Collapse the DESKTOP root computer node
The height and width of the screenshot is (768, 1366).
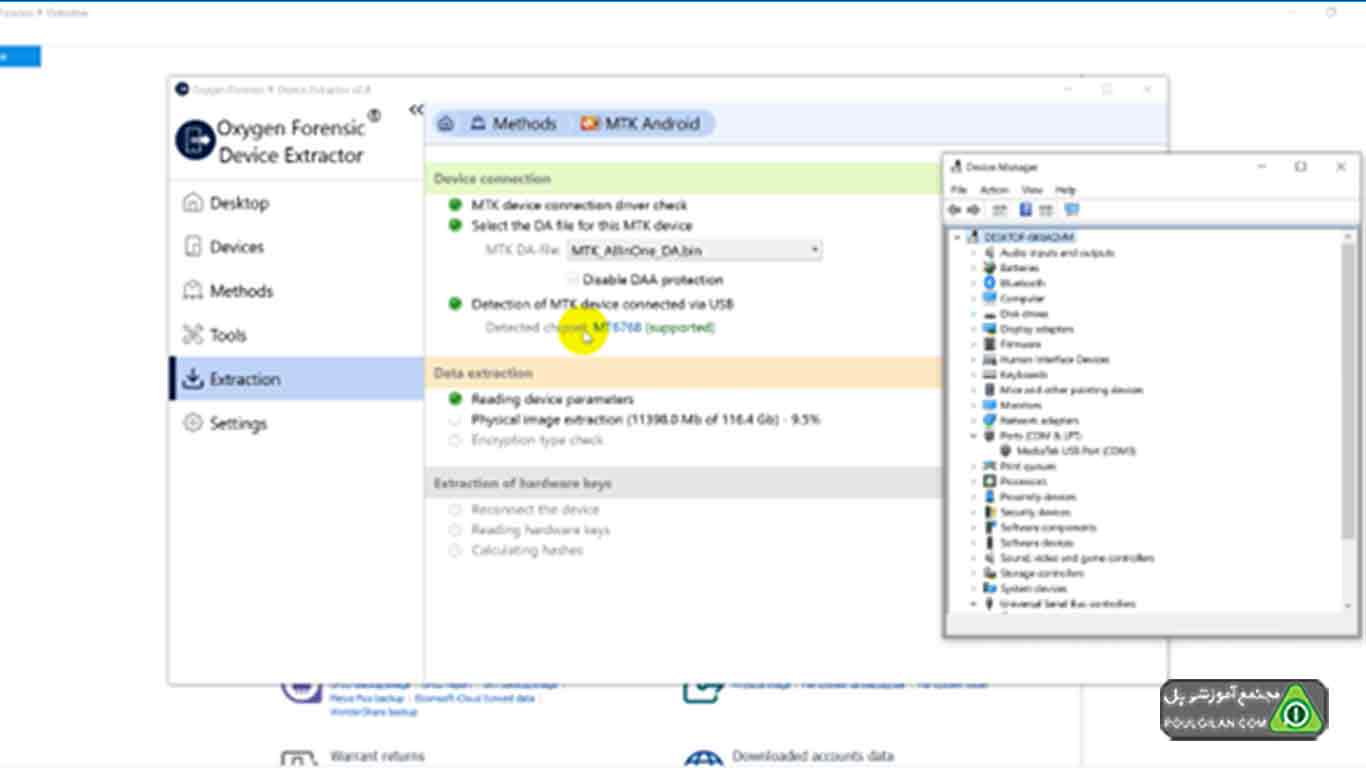(x=958, y=238)
